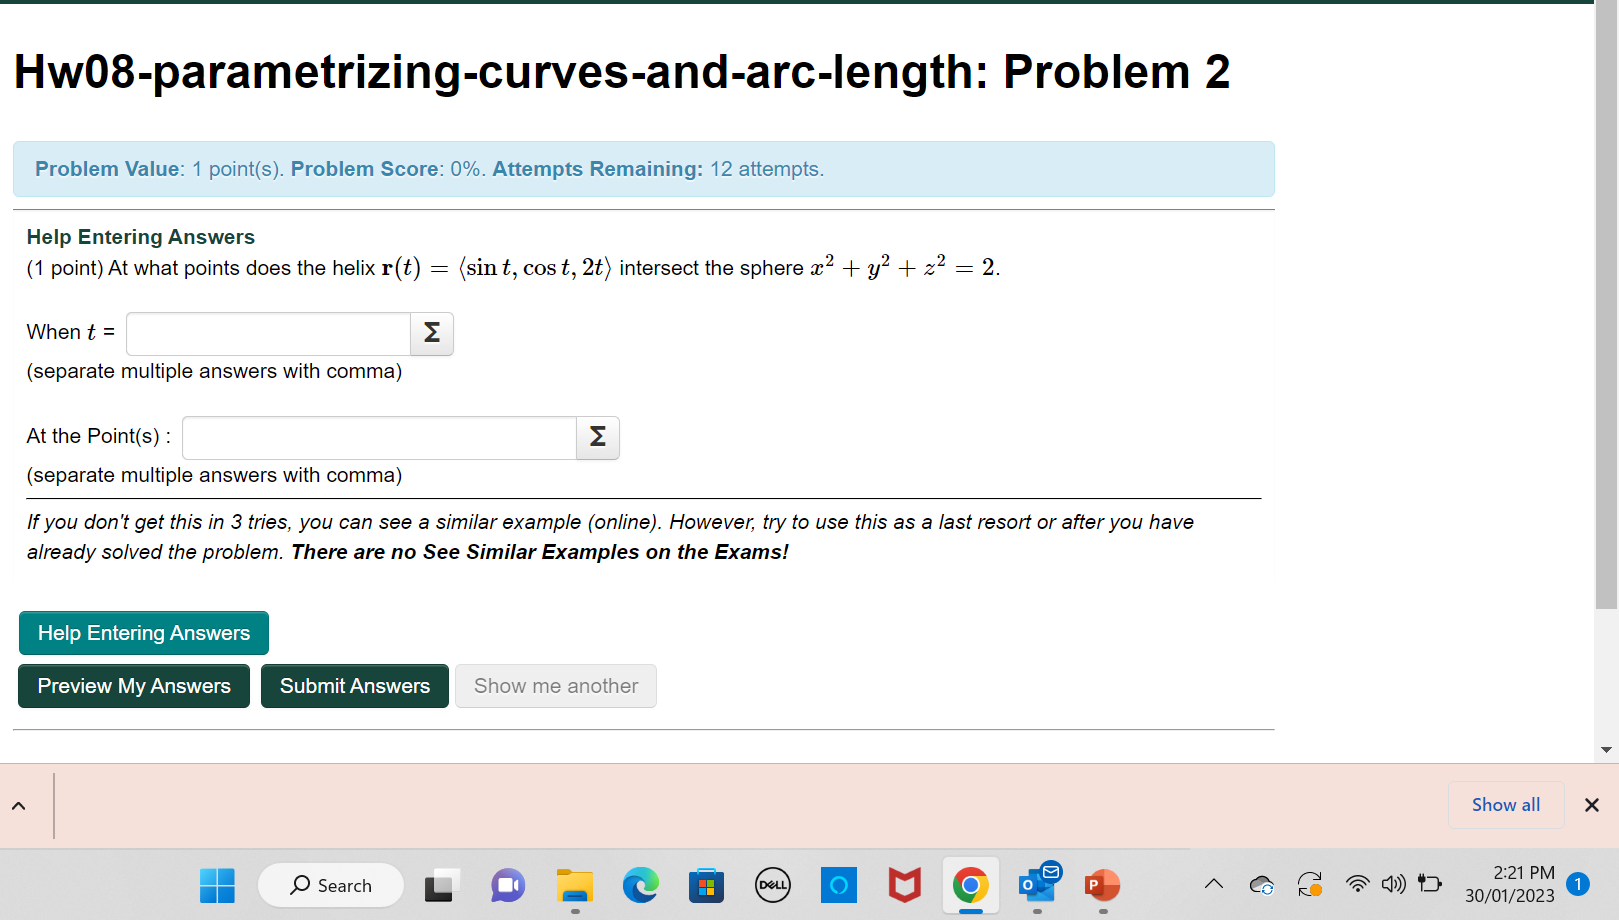Collapse the bottom notification bar with the chevron

tap(19, 805)
